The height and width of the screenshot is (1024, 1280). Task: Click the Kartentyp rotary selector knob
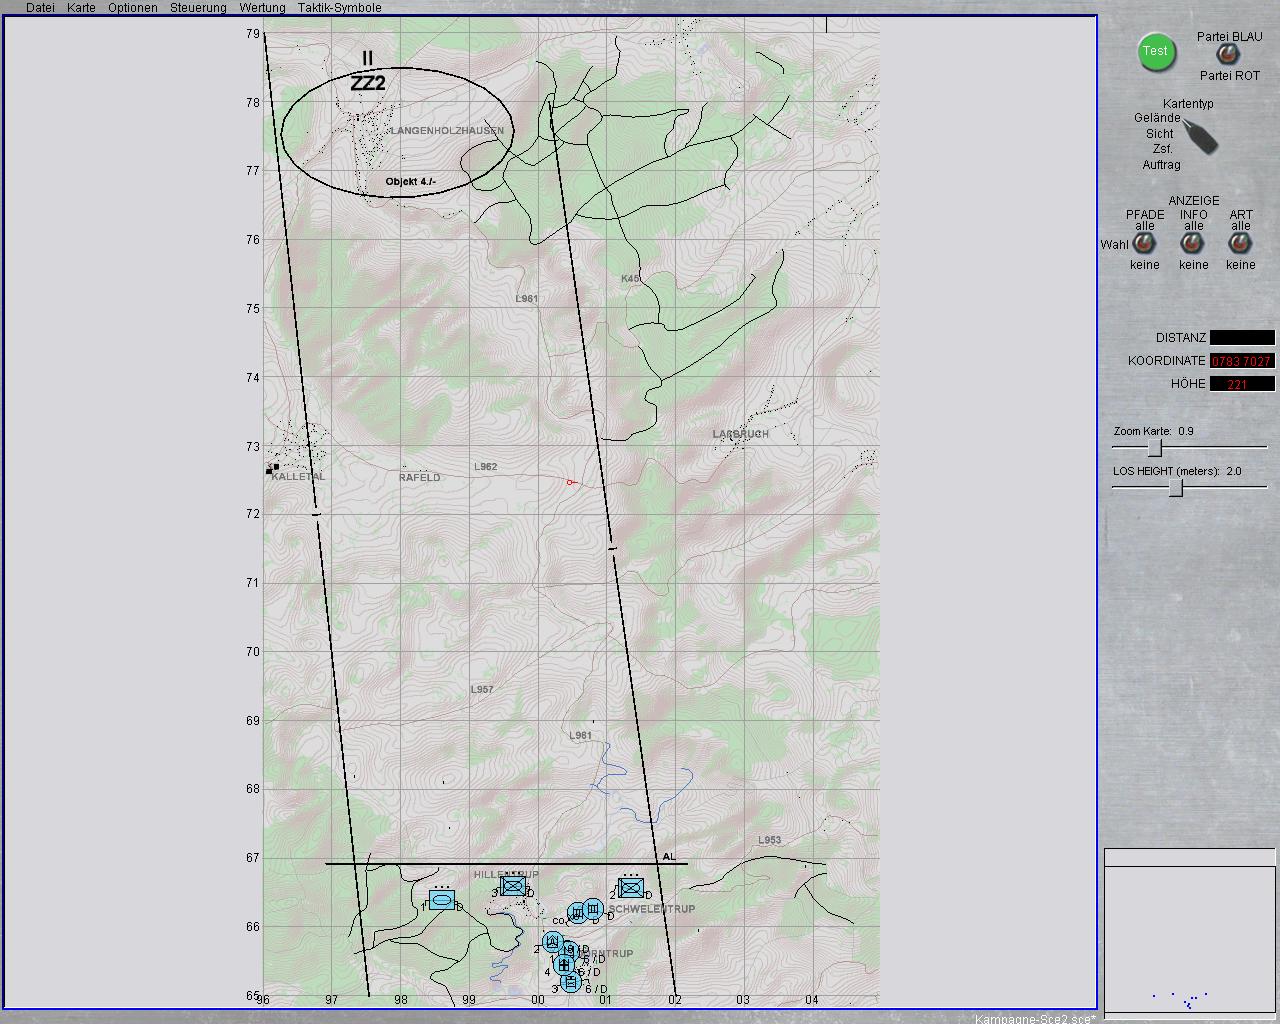tap(1199, 135)
